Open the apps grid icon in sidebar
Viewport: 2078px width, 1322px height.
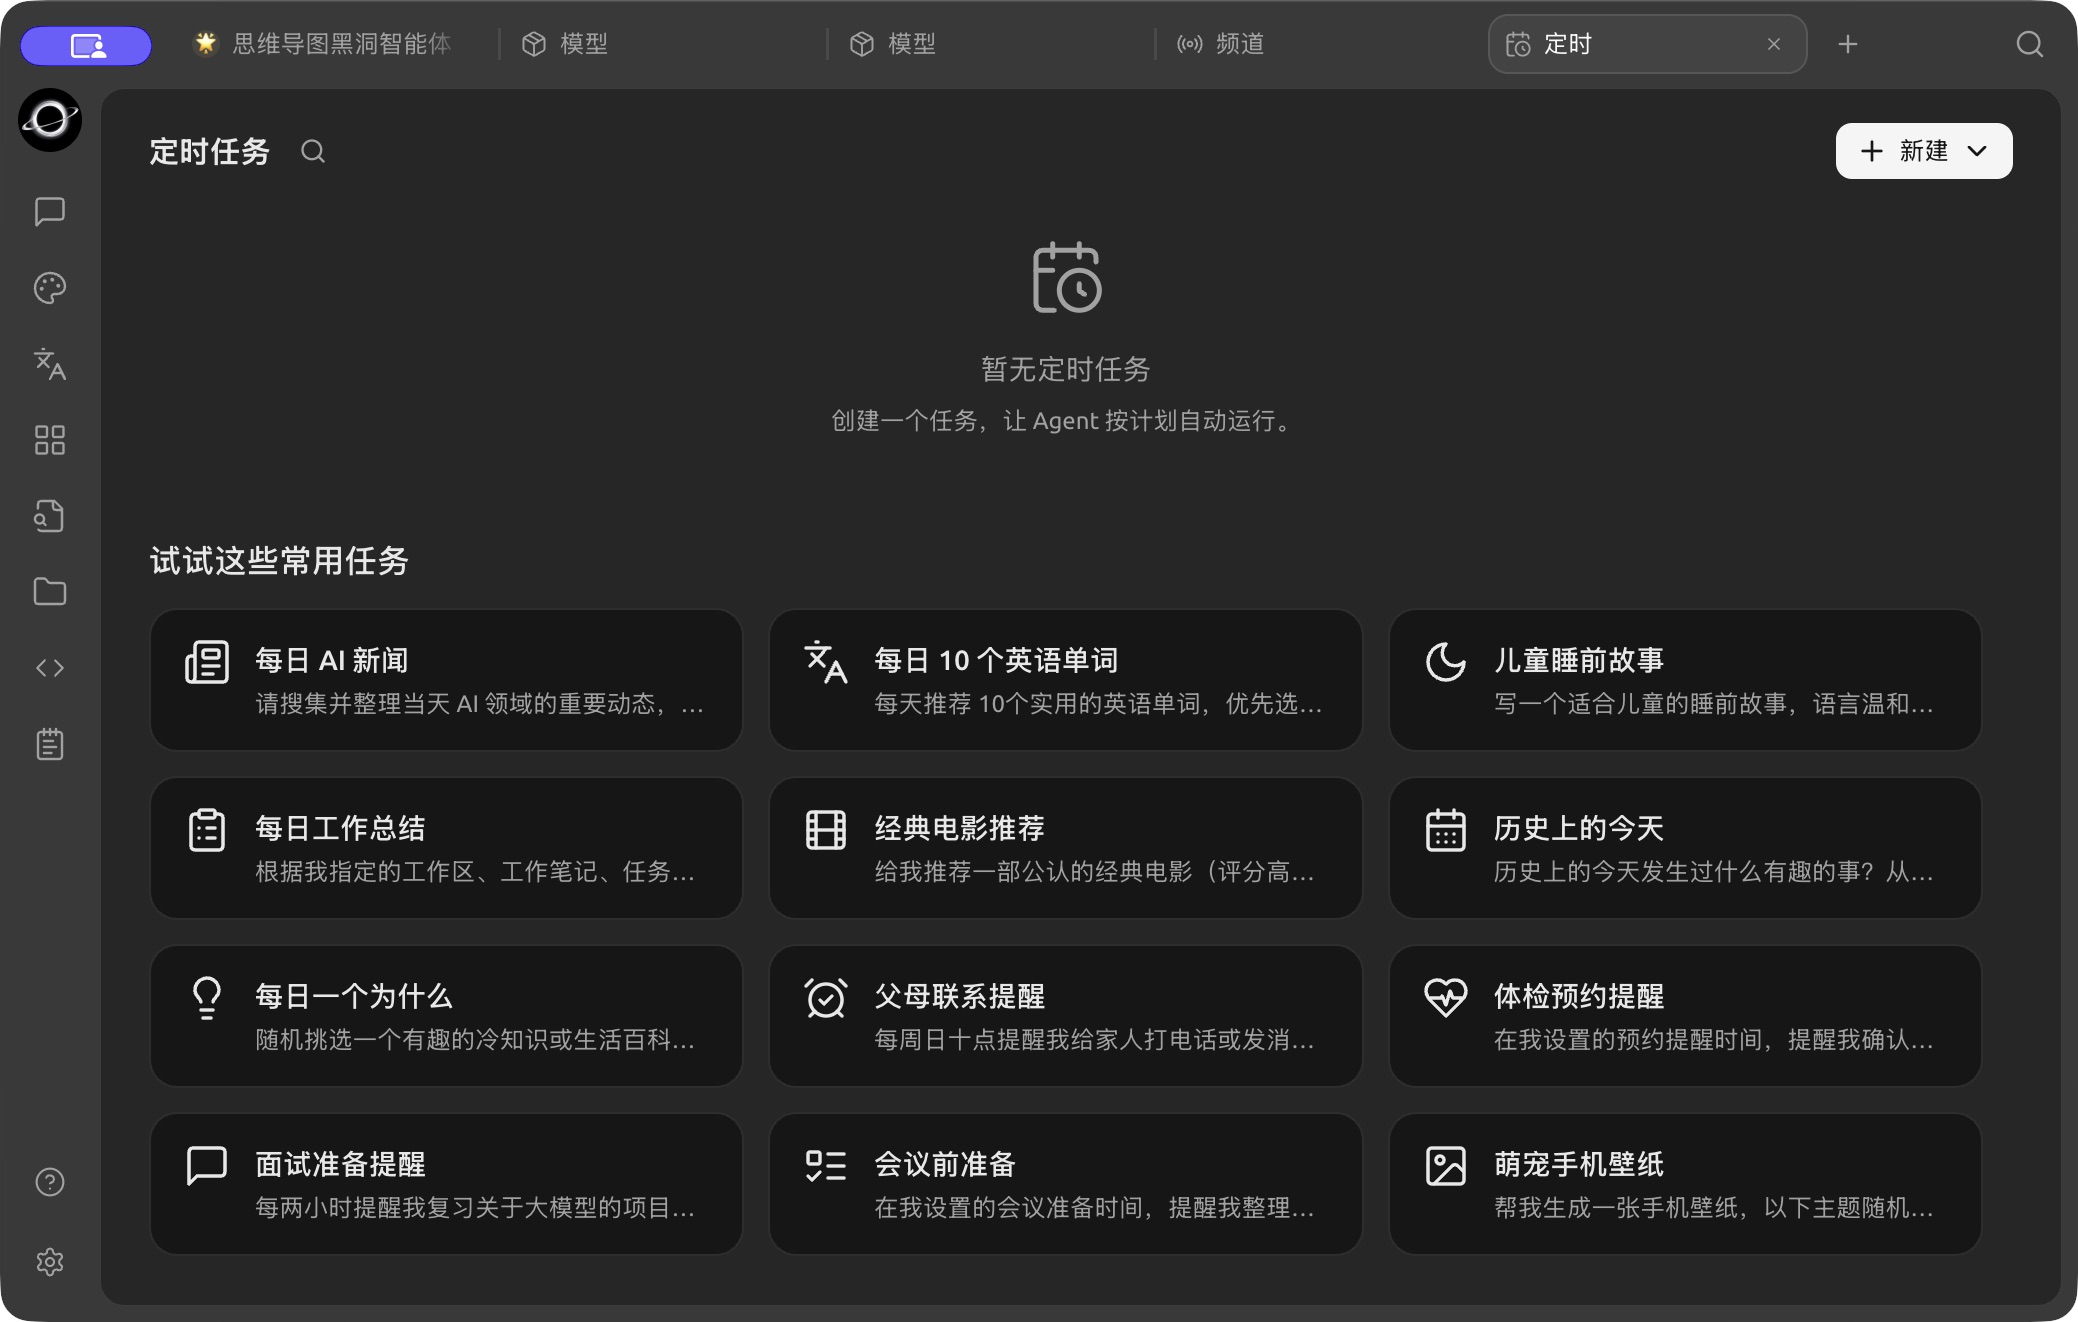[50, 440]
